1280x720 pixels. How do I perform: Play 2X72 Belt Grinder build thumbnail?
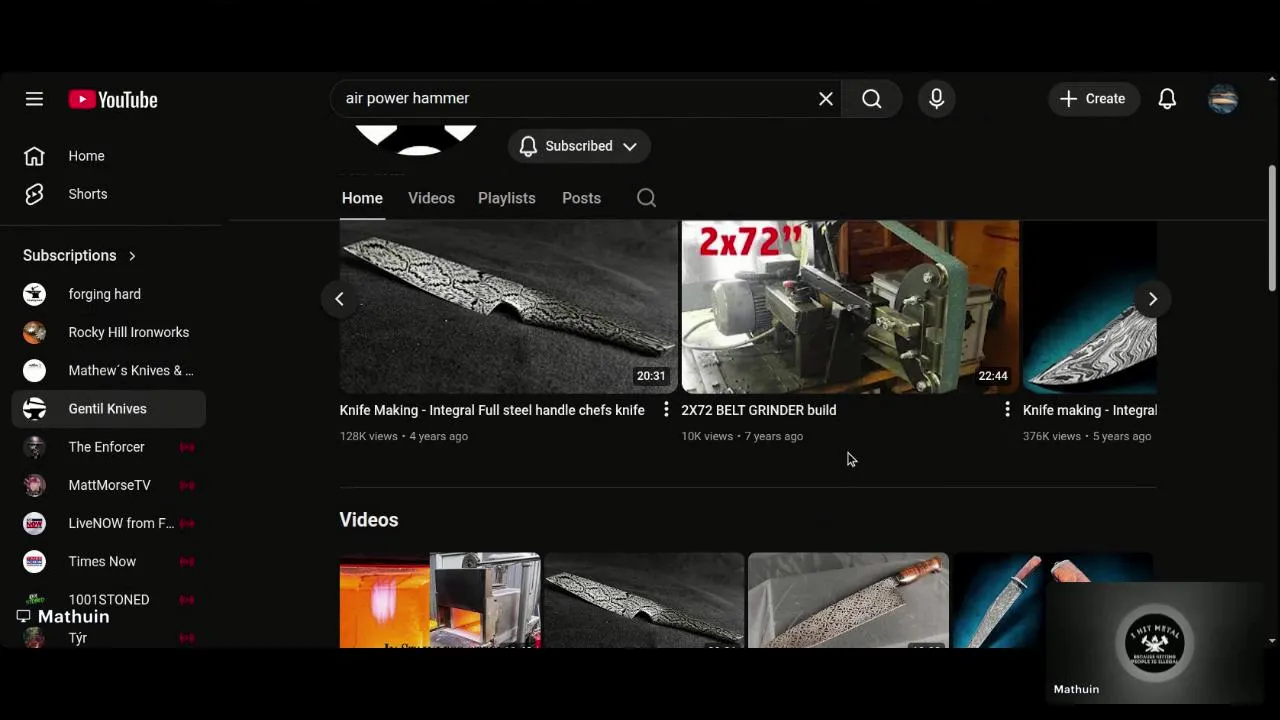[x=850, y=307]
